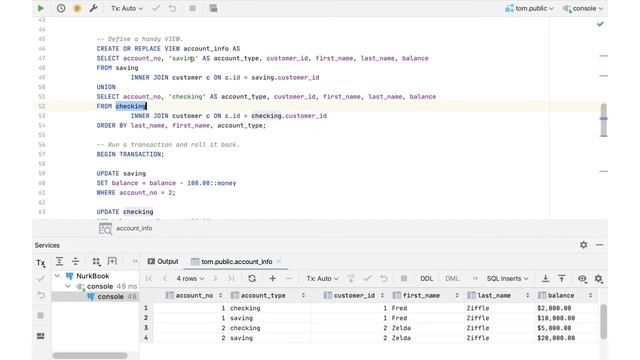Open the 4 rows page size dropdown

pos(190,278)
